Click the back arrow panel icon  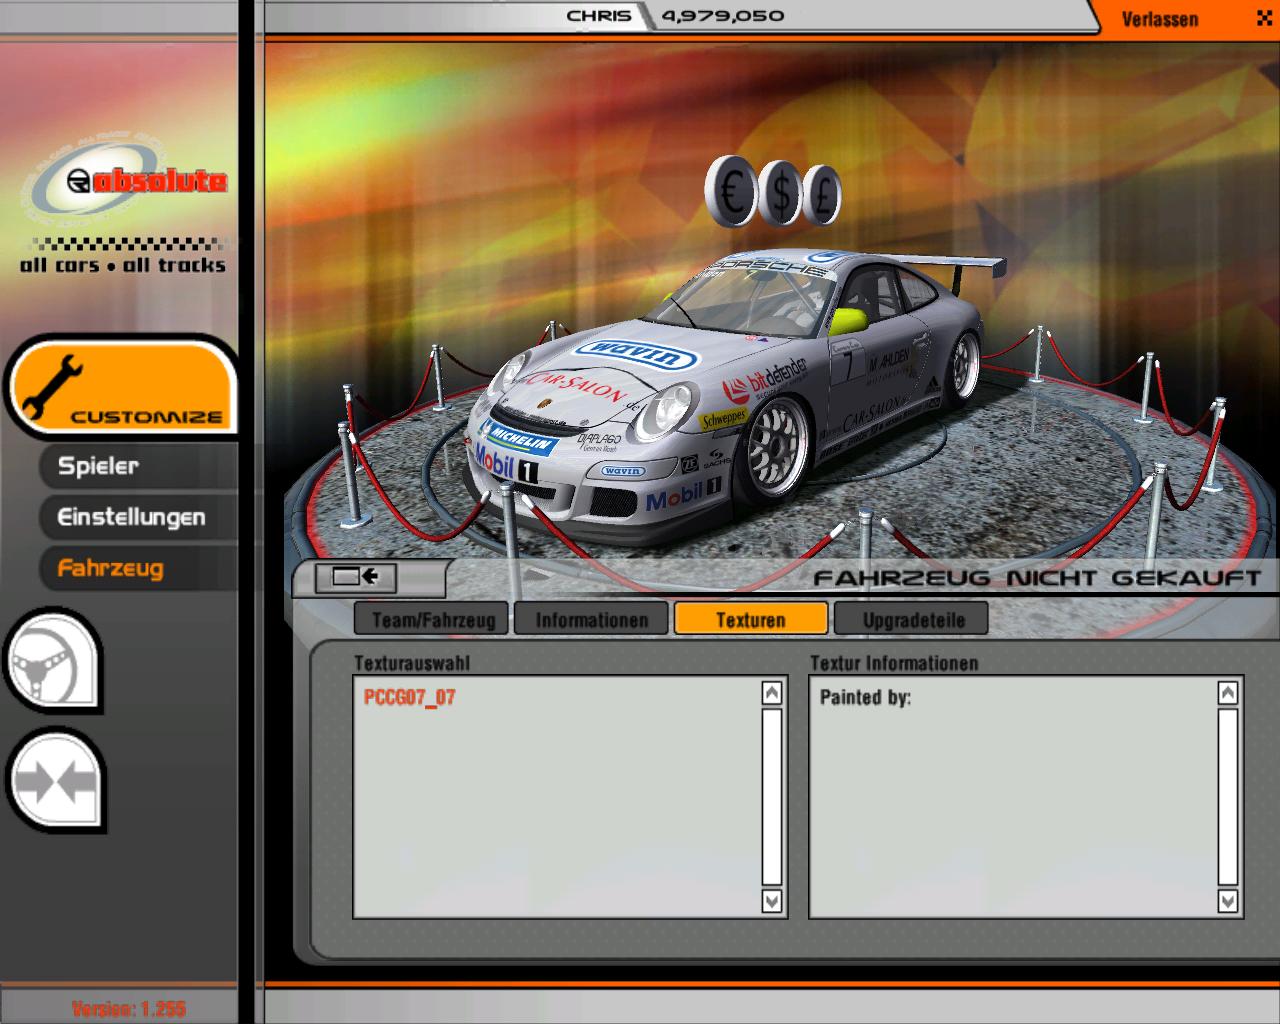pyautogui.click(x=355, y=576)
